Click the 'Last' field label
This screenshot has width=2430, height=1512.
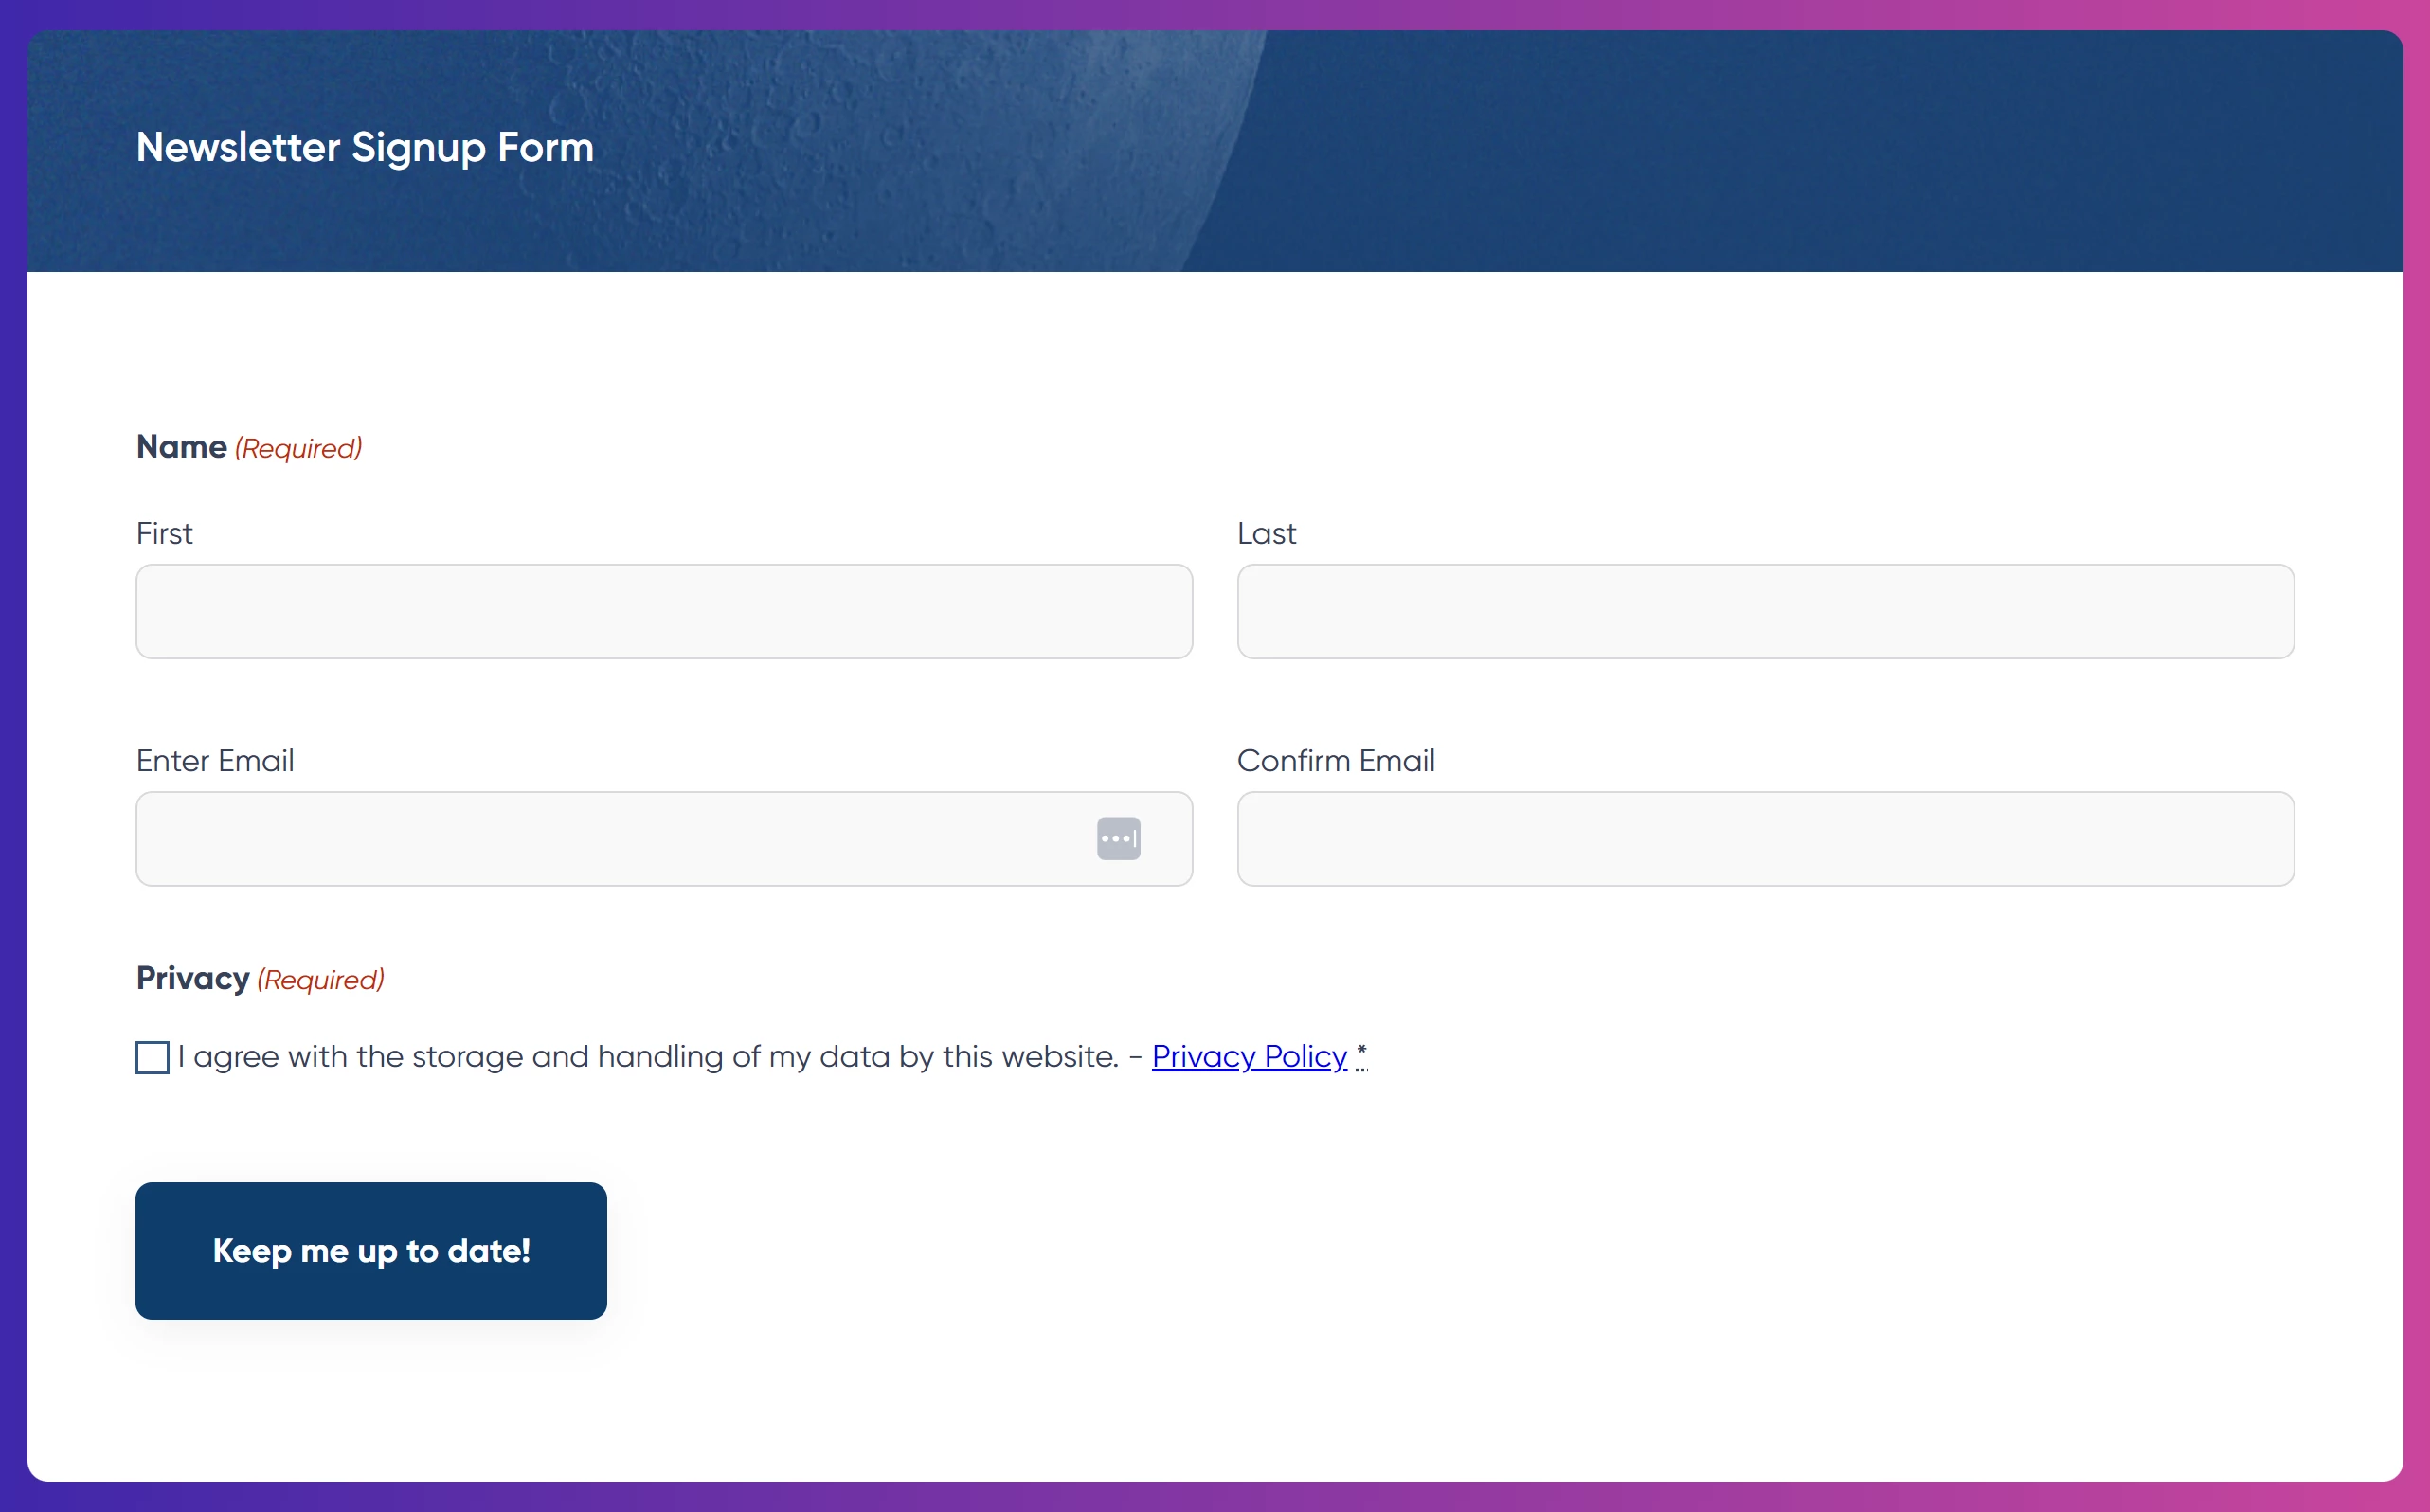coord(1266,533)
